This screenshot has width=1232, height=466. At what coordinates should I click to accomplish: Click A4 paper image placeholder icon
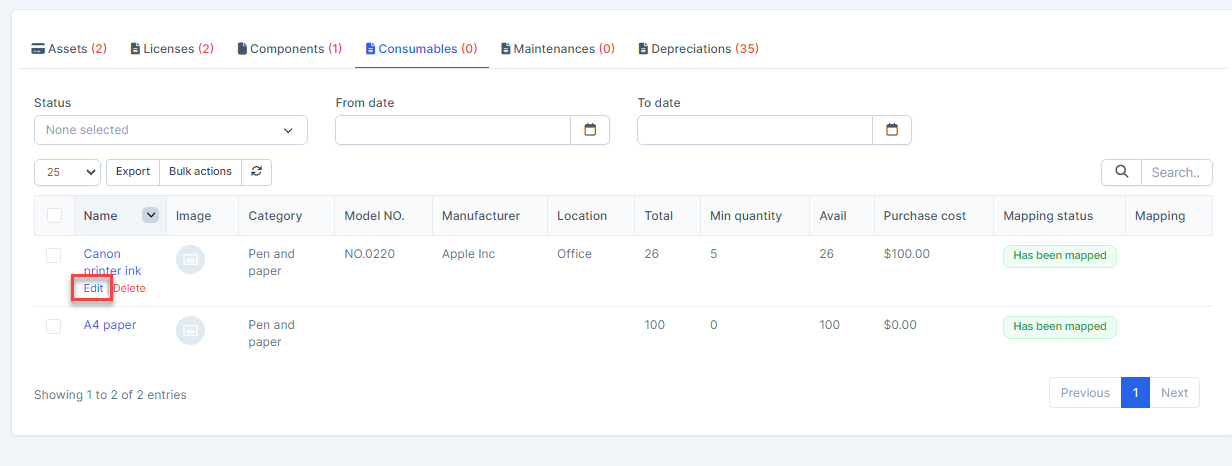(x=190, y=330)
